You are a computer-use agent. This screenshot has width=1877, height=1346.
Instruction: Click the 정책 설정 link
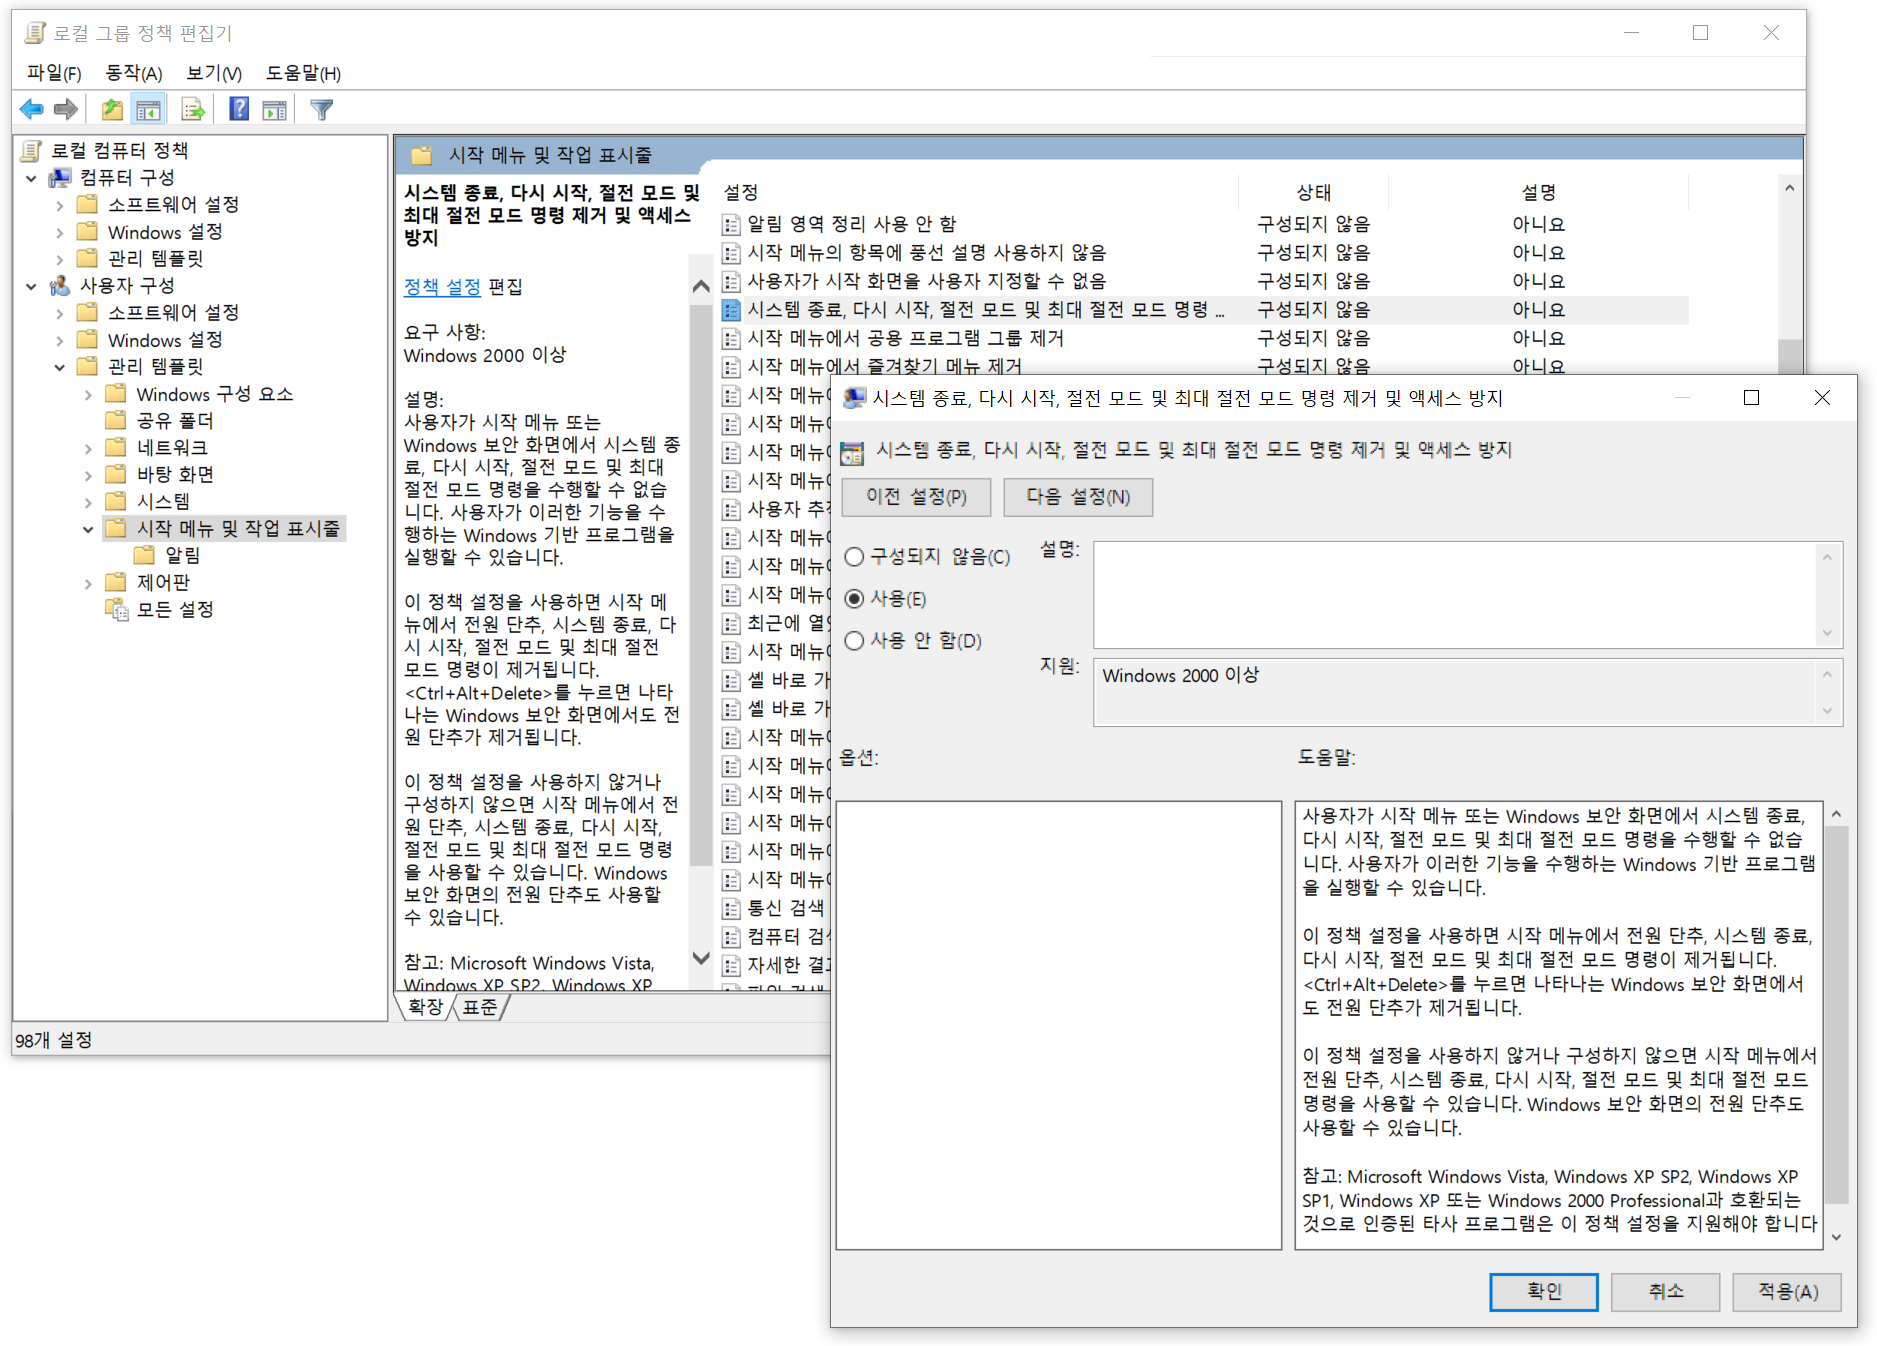[442, 287]
